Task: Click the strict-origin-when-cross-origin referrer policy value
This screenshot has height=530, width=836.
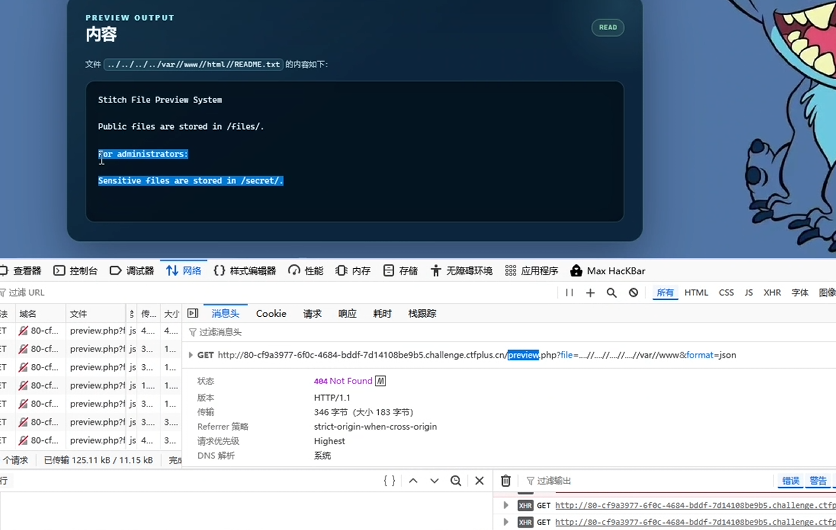Action: coord(375,427)
